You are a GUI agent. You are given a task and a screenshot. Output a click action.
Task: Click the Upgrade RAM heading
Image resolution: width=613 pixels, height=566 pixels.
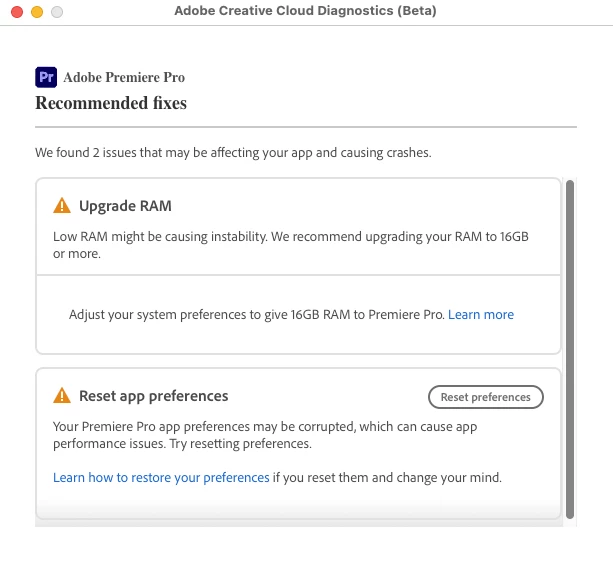pyautogui.click(x=125, y=206)
